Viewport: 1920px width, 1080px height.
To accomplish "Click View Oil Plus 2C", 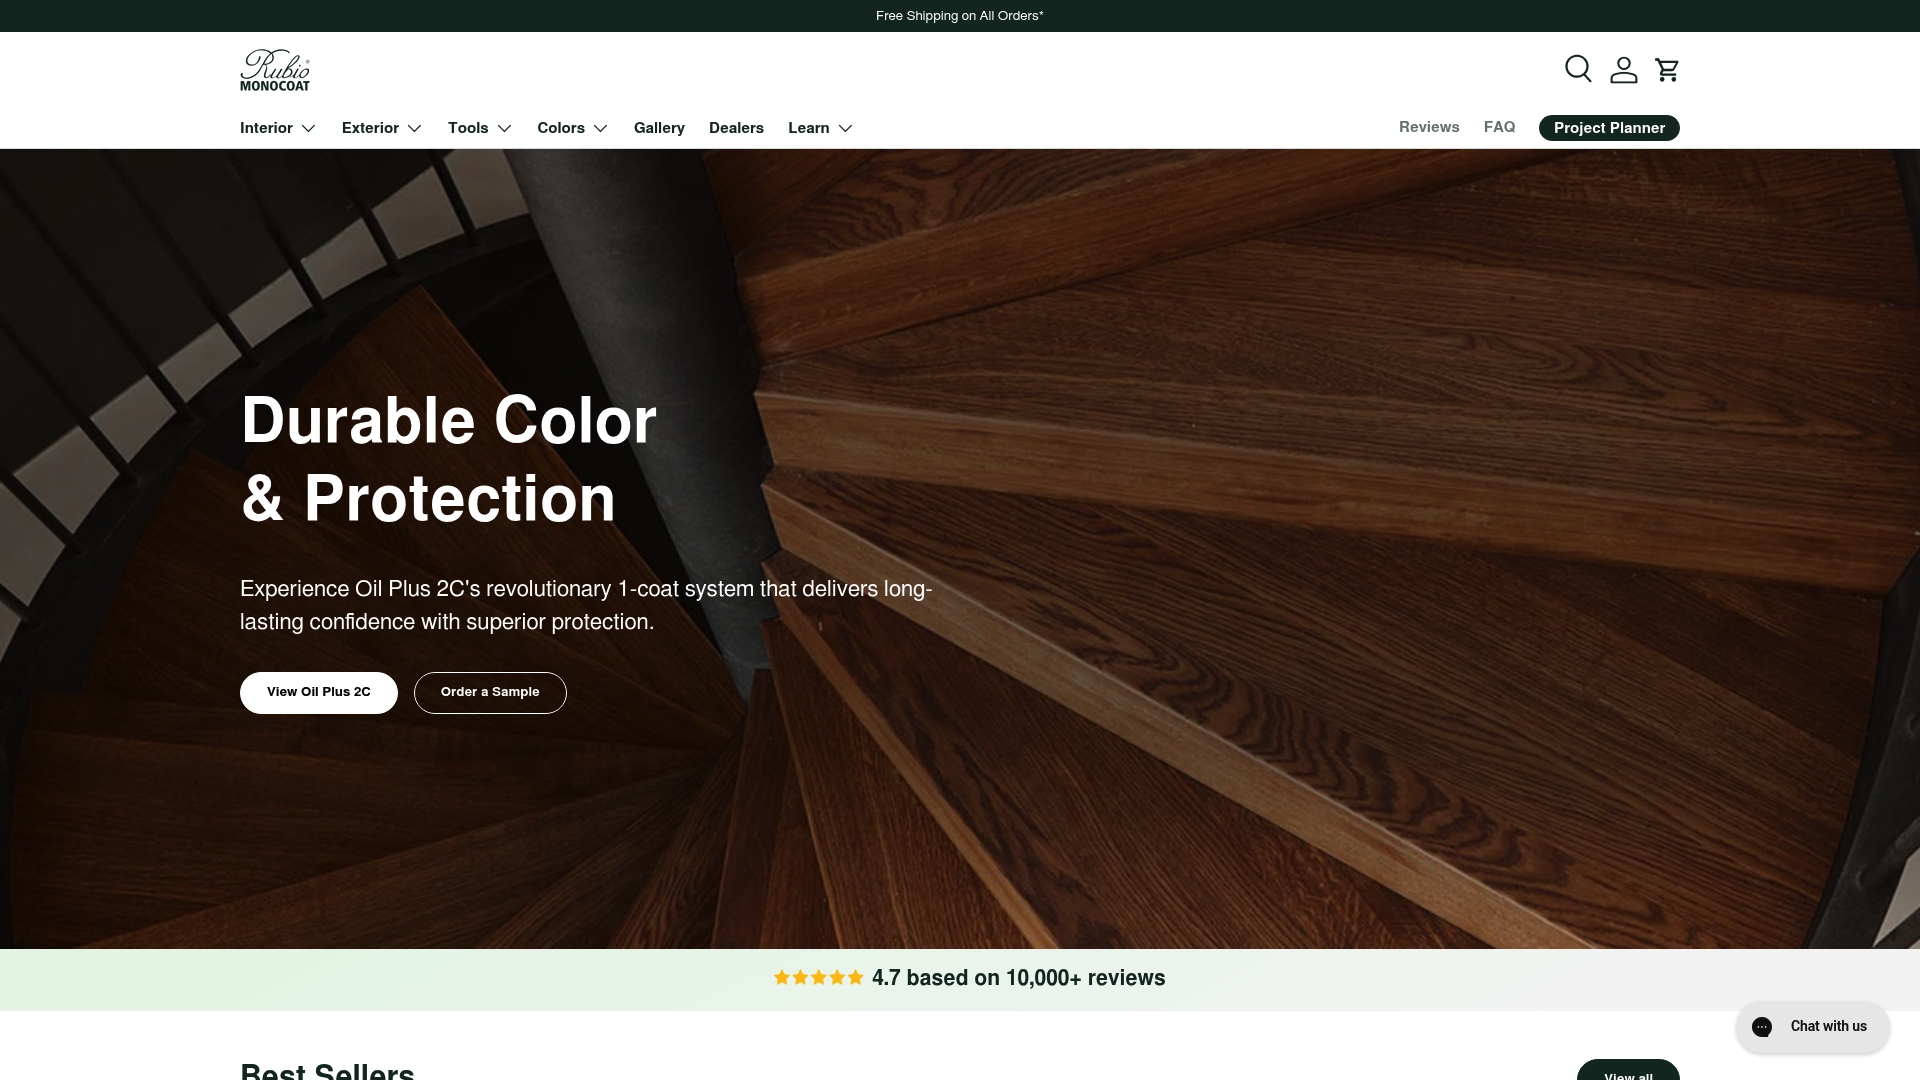I will coord(318,692).
